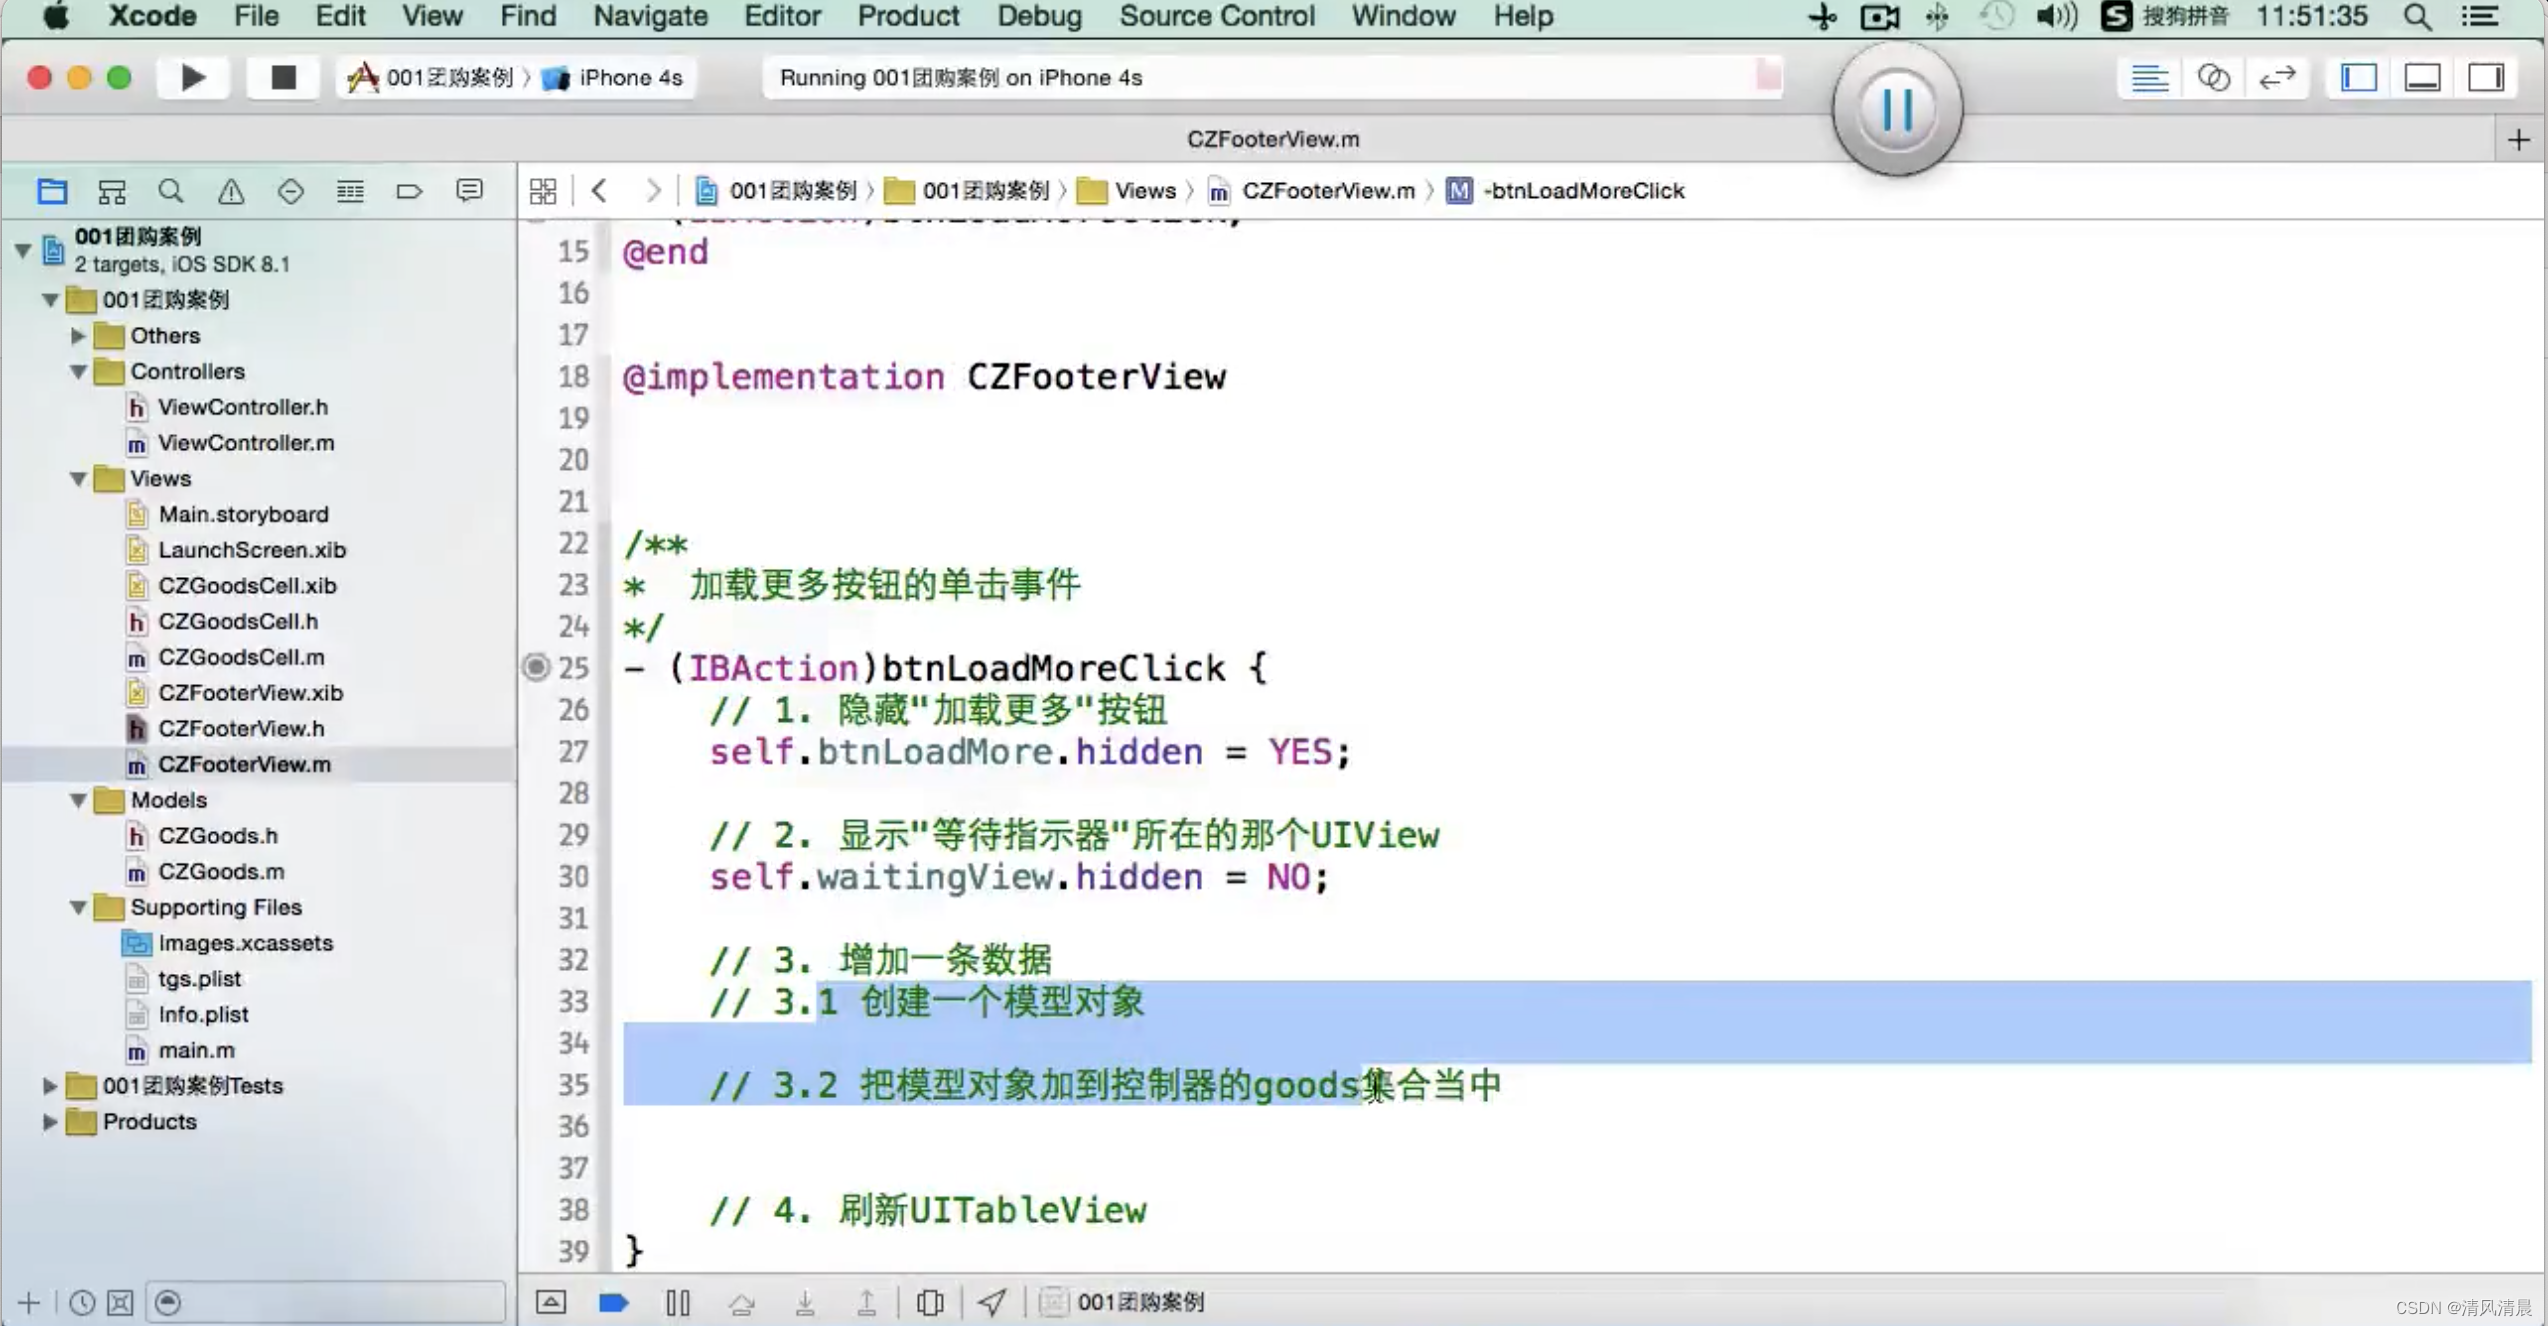Image resolution: width=2548 pixels, height=1326 pixels.
Task: Click the Editor menu in menu bar
Action: pyautogui.click(x=780, y=17)
